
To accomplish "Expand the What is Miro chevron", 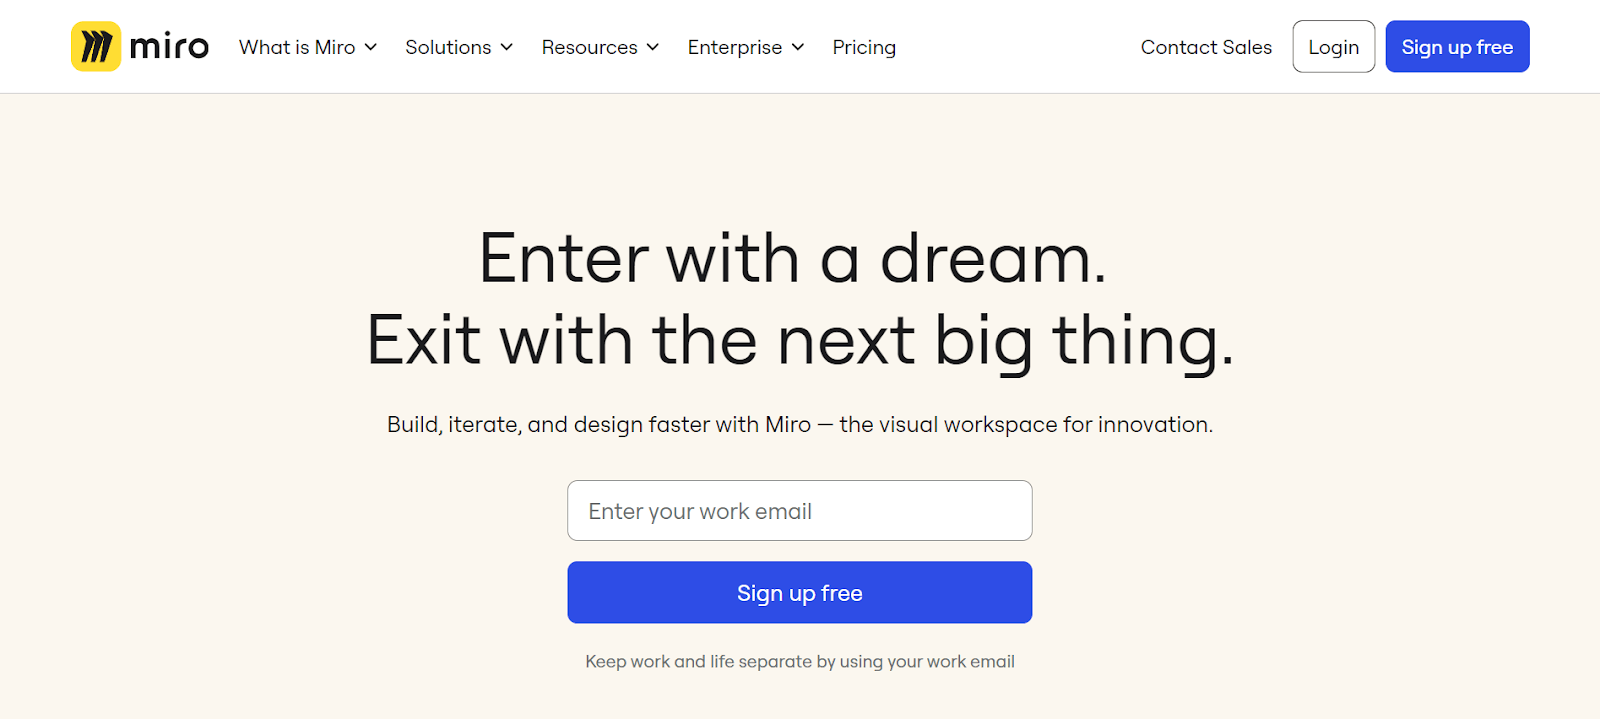I will (371, 47).
